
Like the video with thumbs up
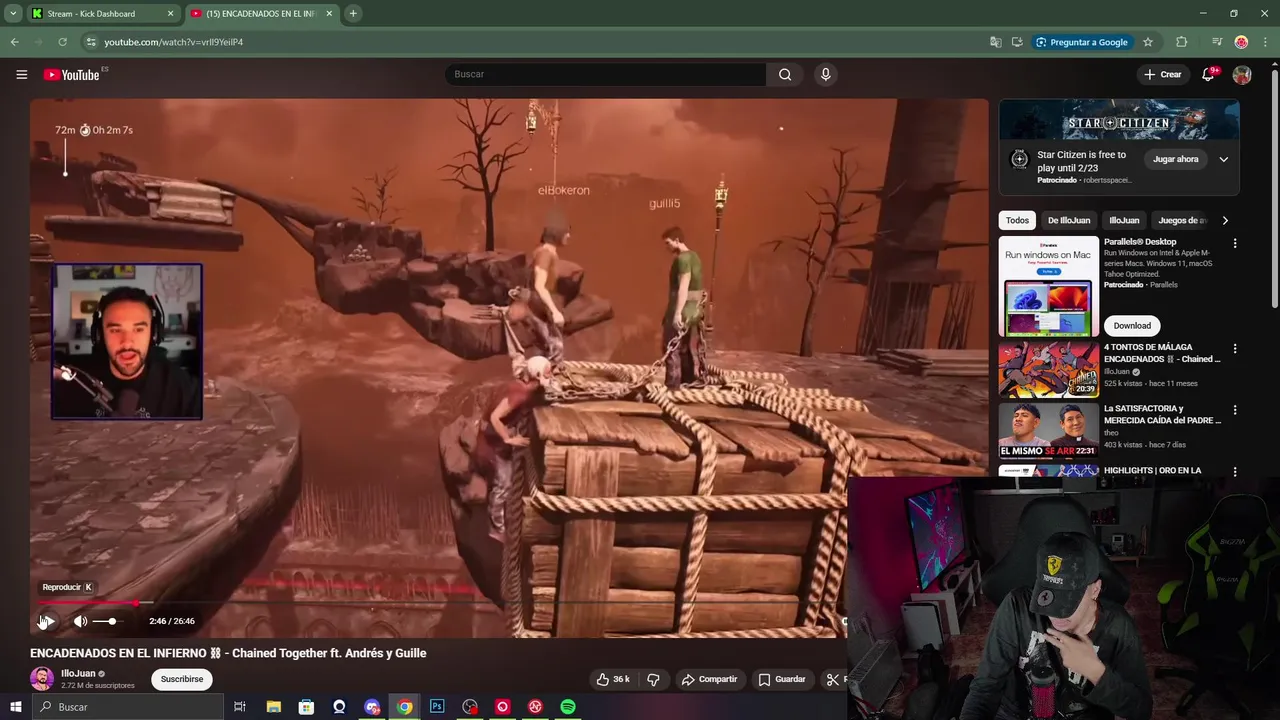613,679
